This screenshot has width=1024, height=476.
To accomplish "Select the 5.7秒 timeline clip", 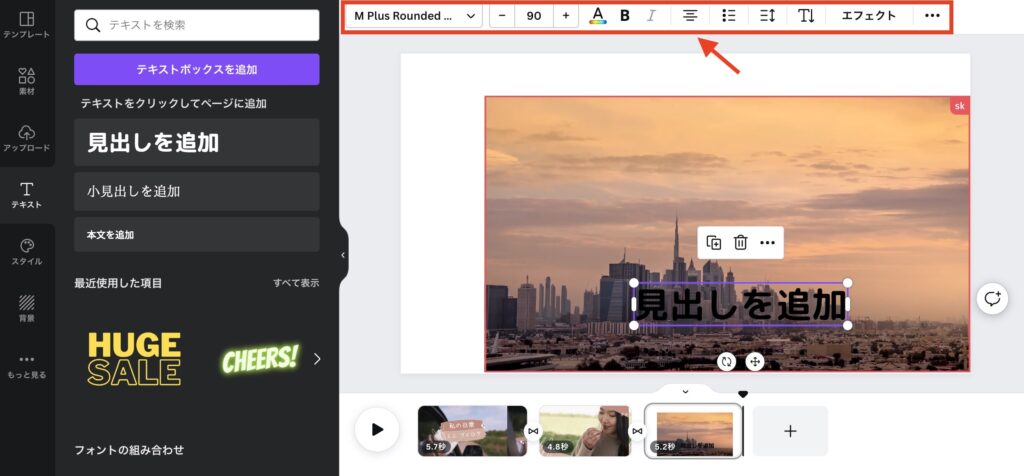I will (x=472, y=431).
